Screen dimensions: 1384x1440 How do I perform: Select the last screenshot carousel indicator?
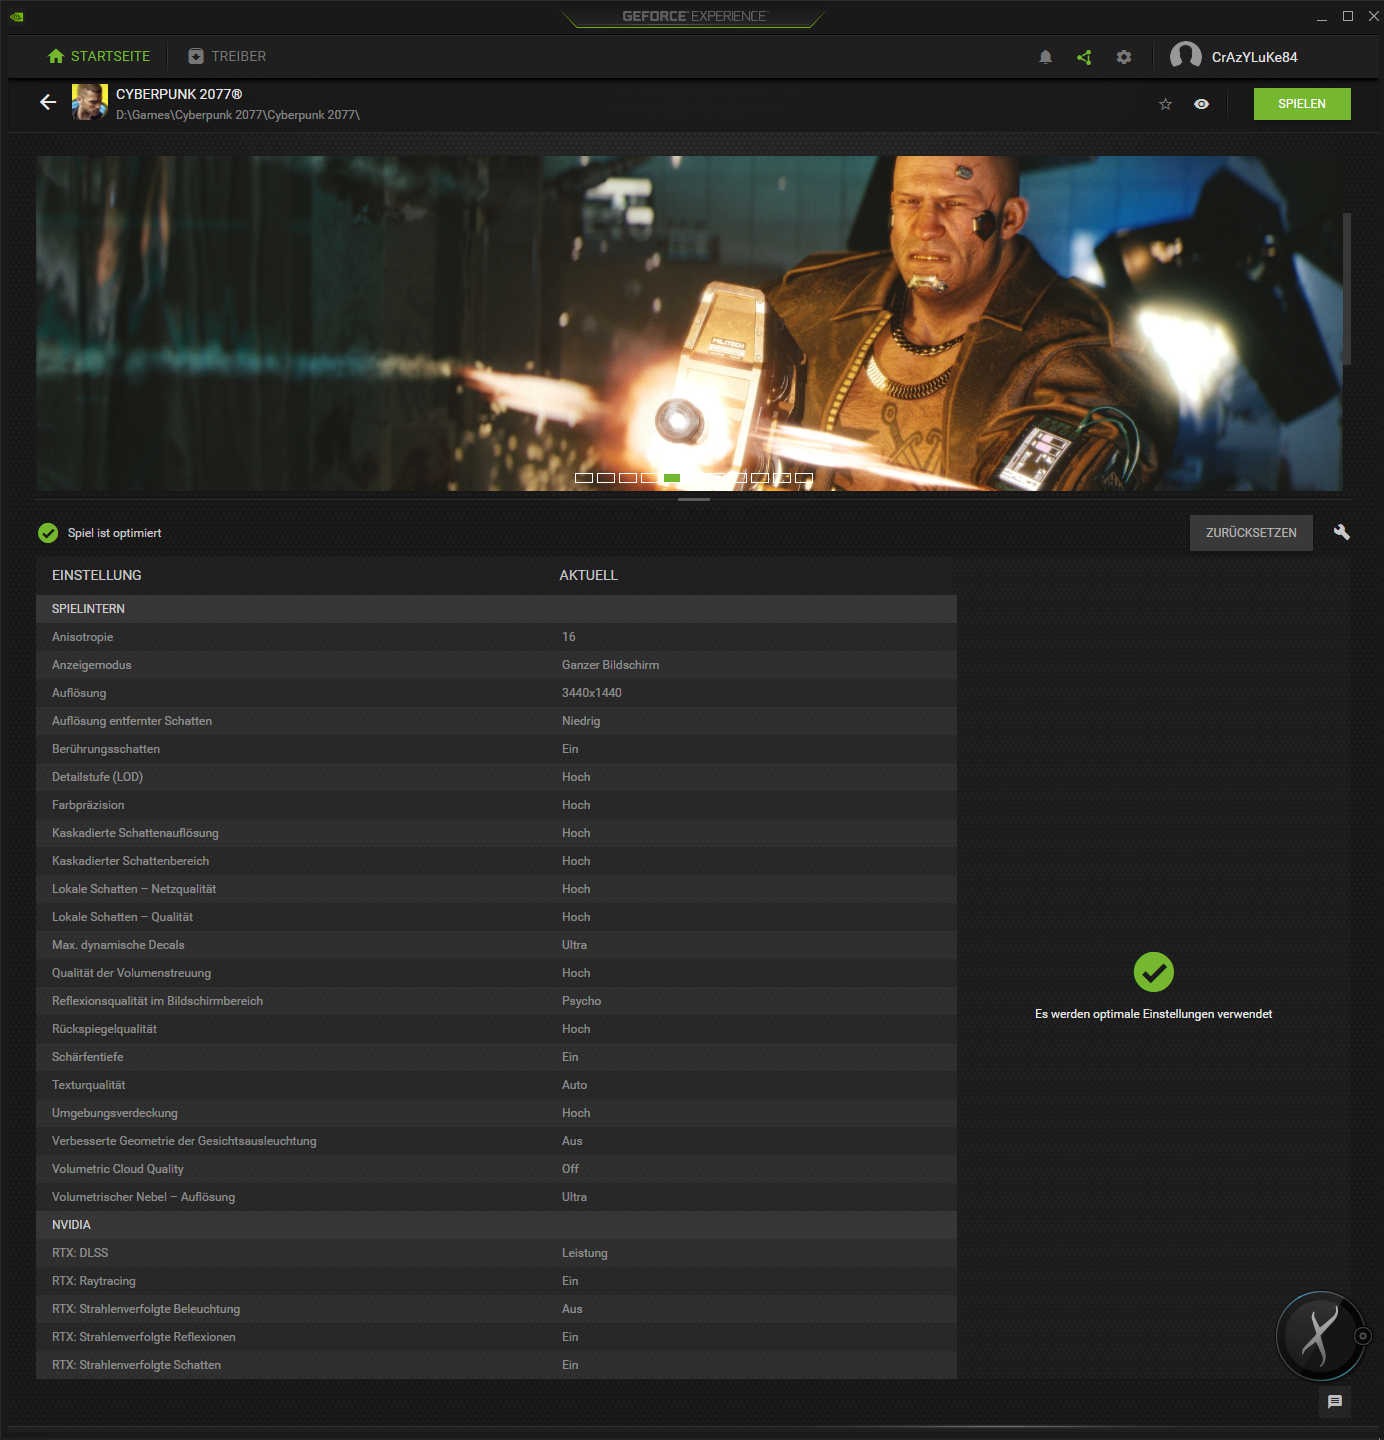[804, 478]
